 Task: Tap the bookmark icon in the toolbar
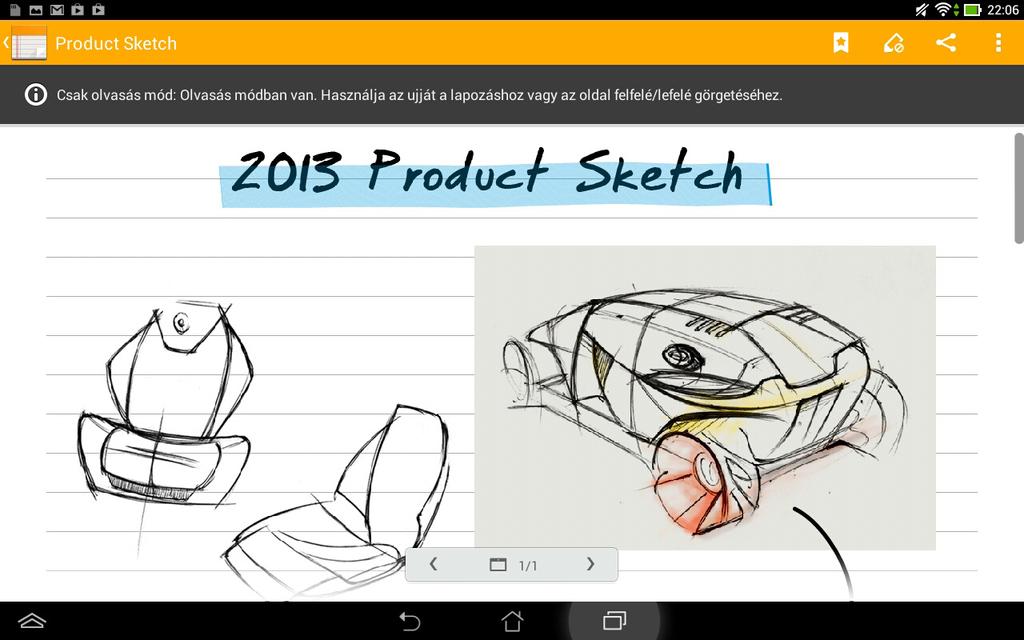click(x=840, y=43)
